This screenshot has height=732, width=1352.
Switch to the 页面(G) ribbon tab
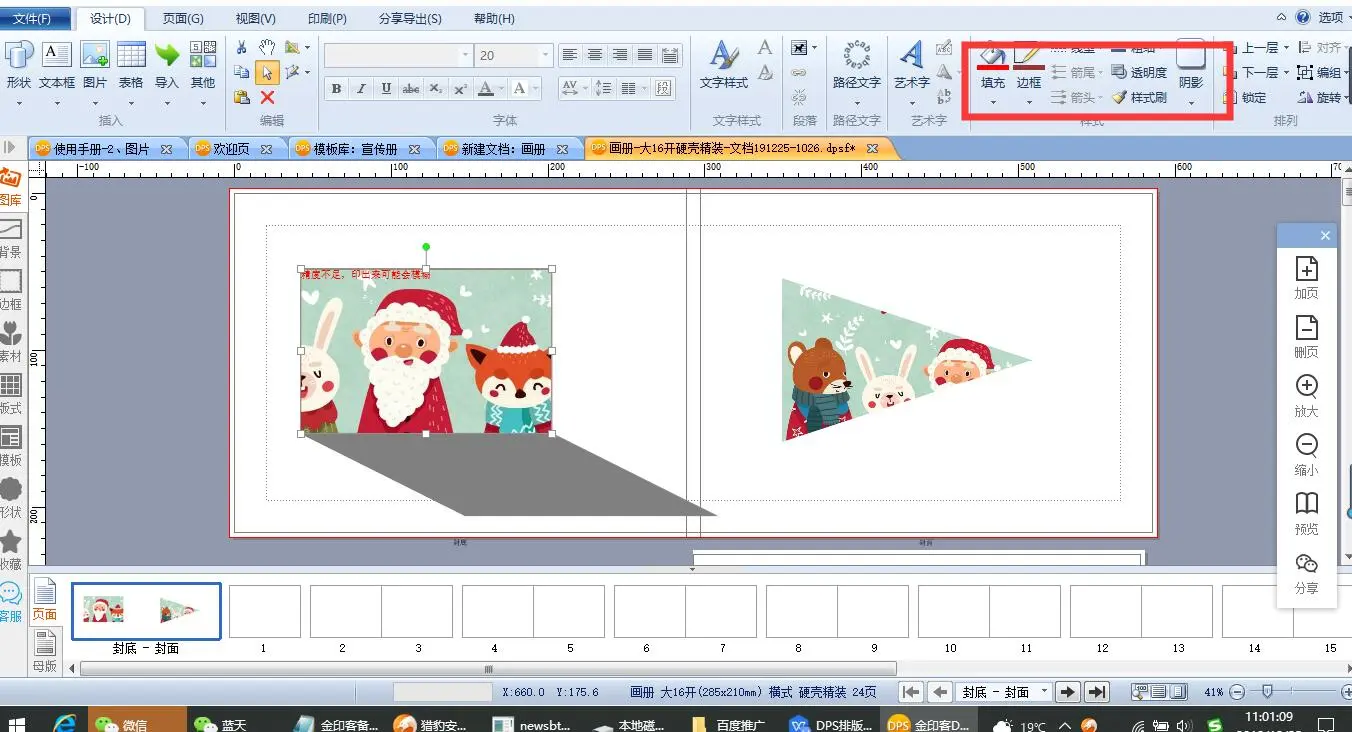(183, 19)
